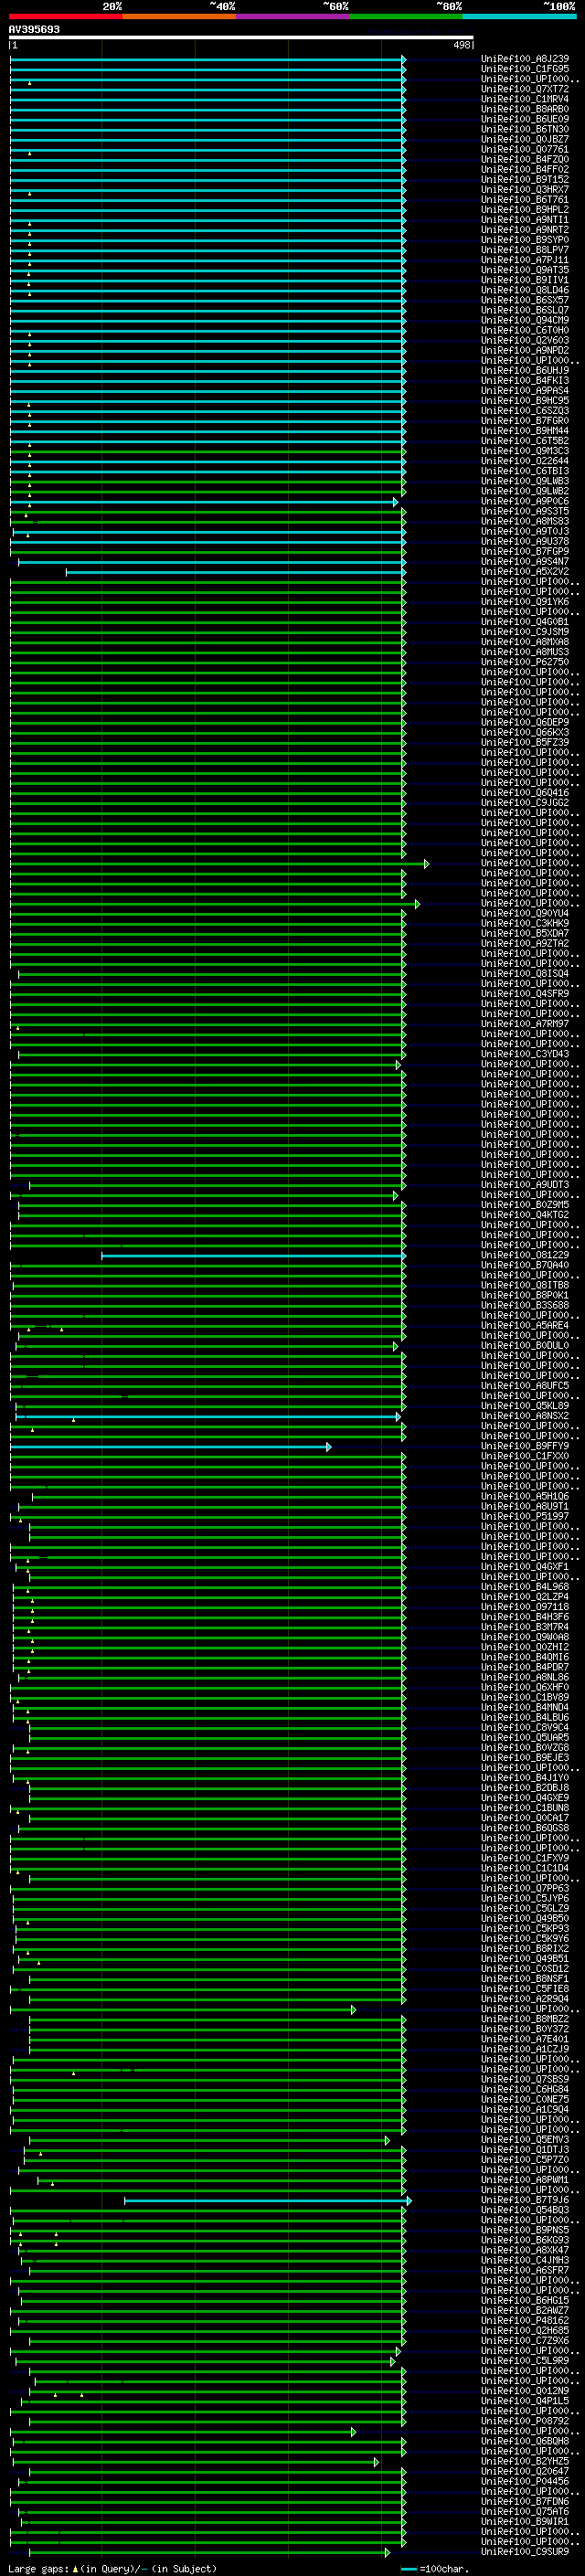Click the UniRef100_Q5KL89 hit name
Screen dimensions: 585x2576
(x=525, y=1406)
